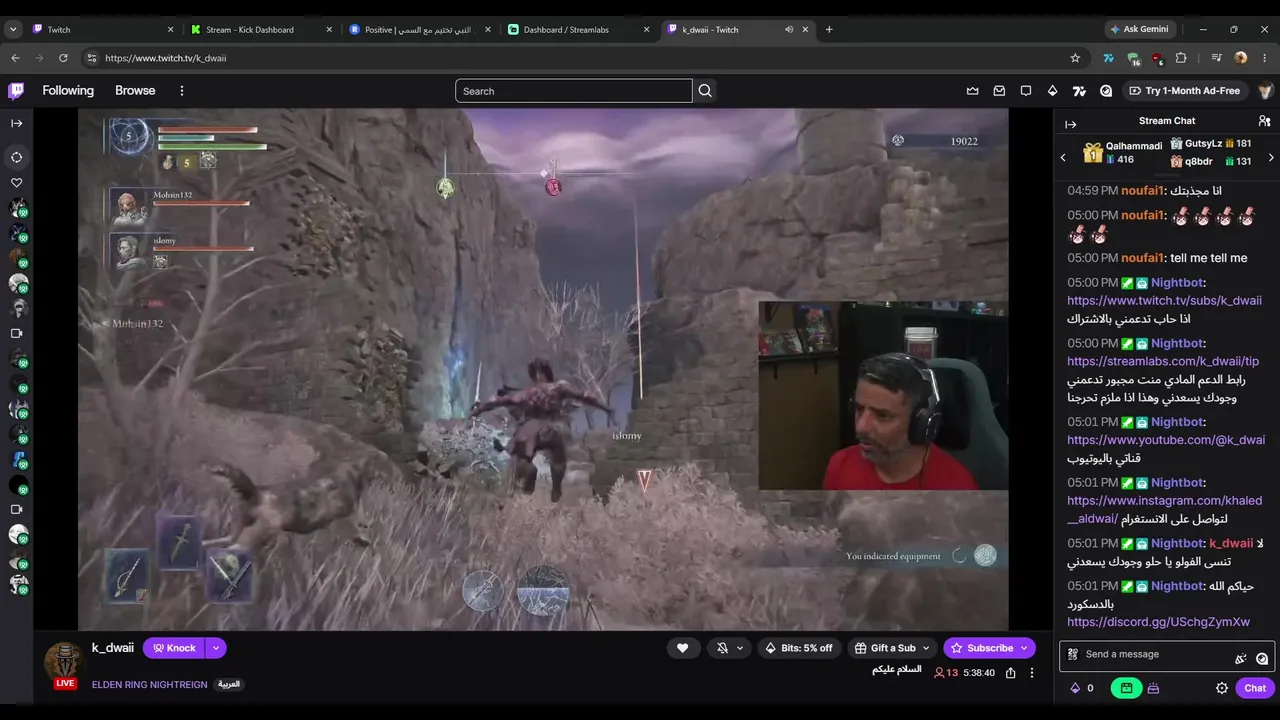Image resolution: width=1280 pixels, height=720 pixels.
Task: Show previous gift leaderboard entries
Action: [x=1063, y=158]
